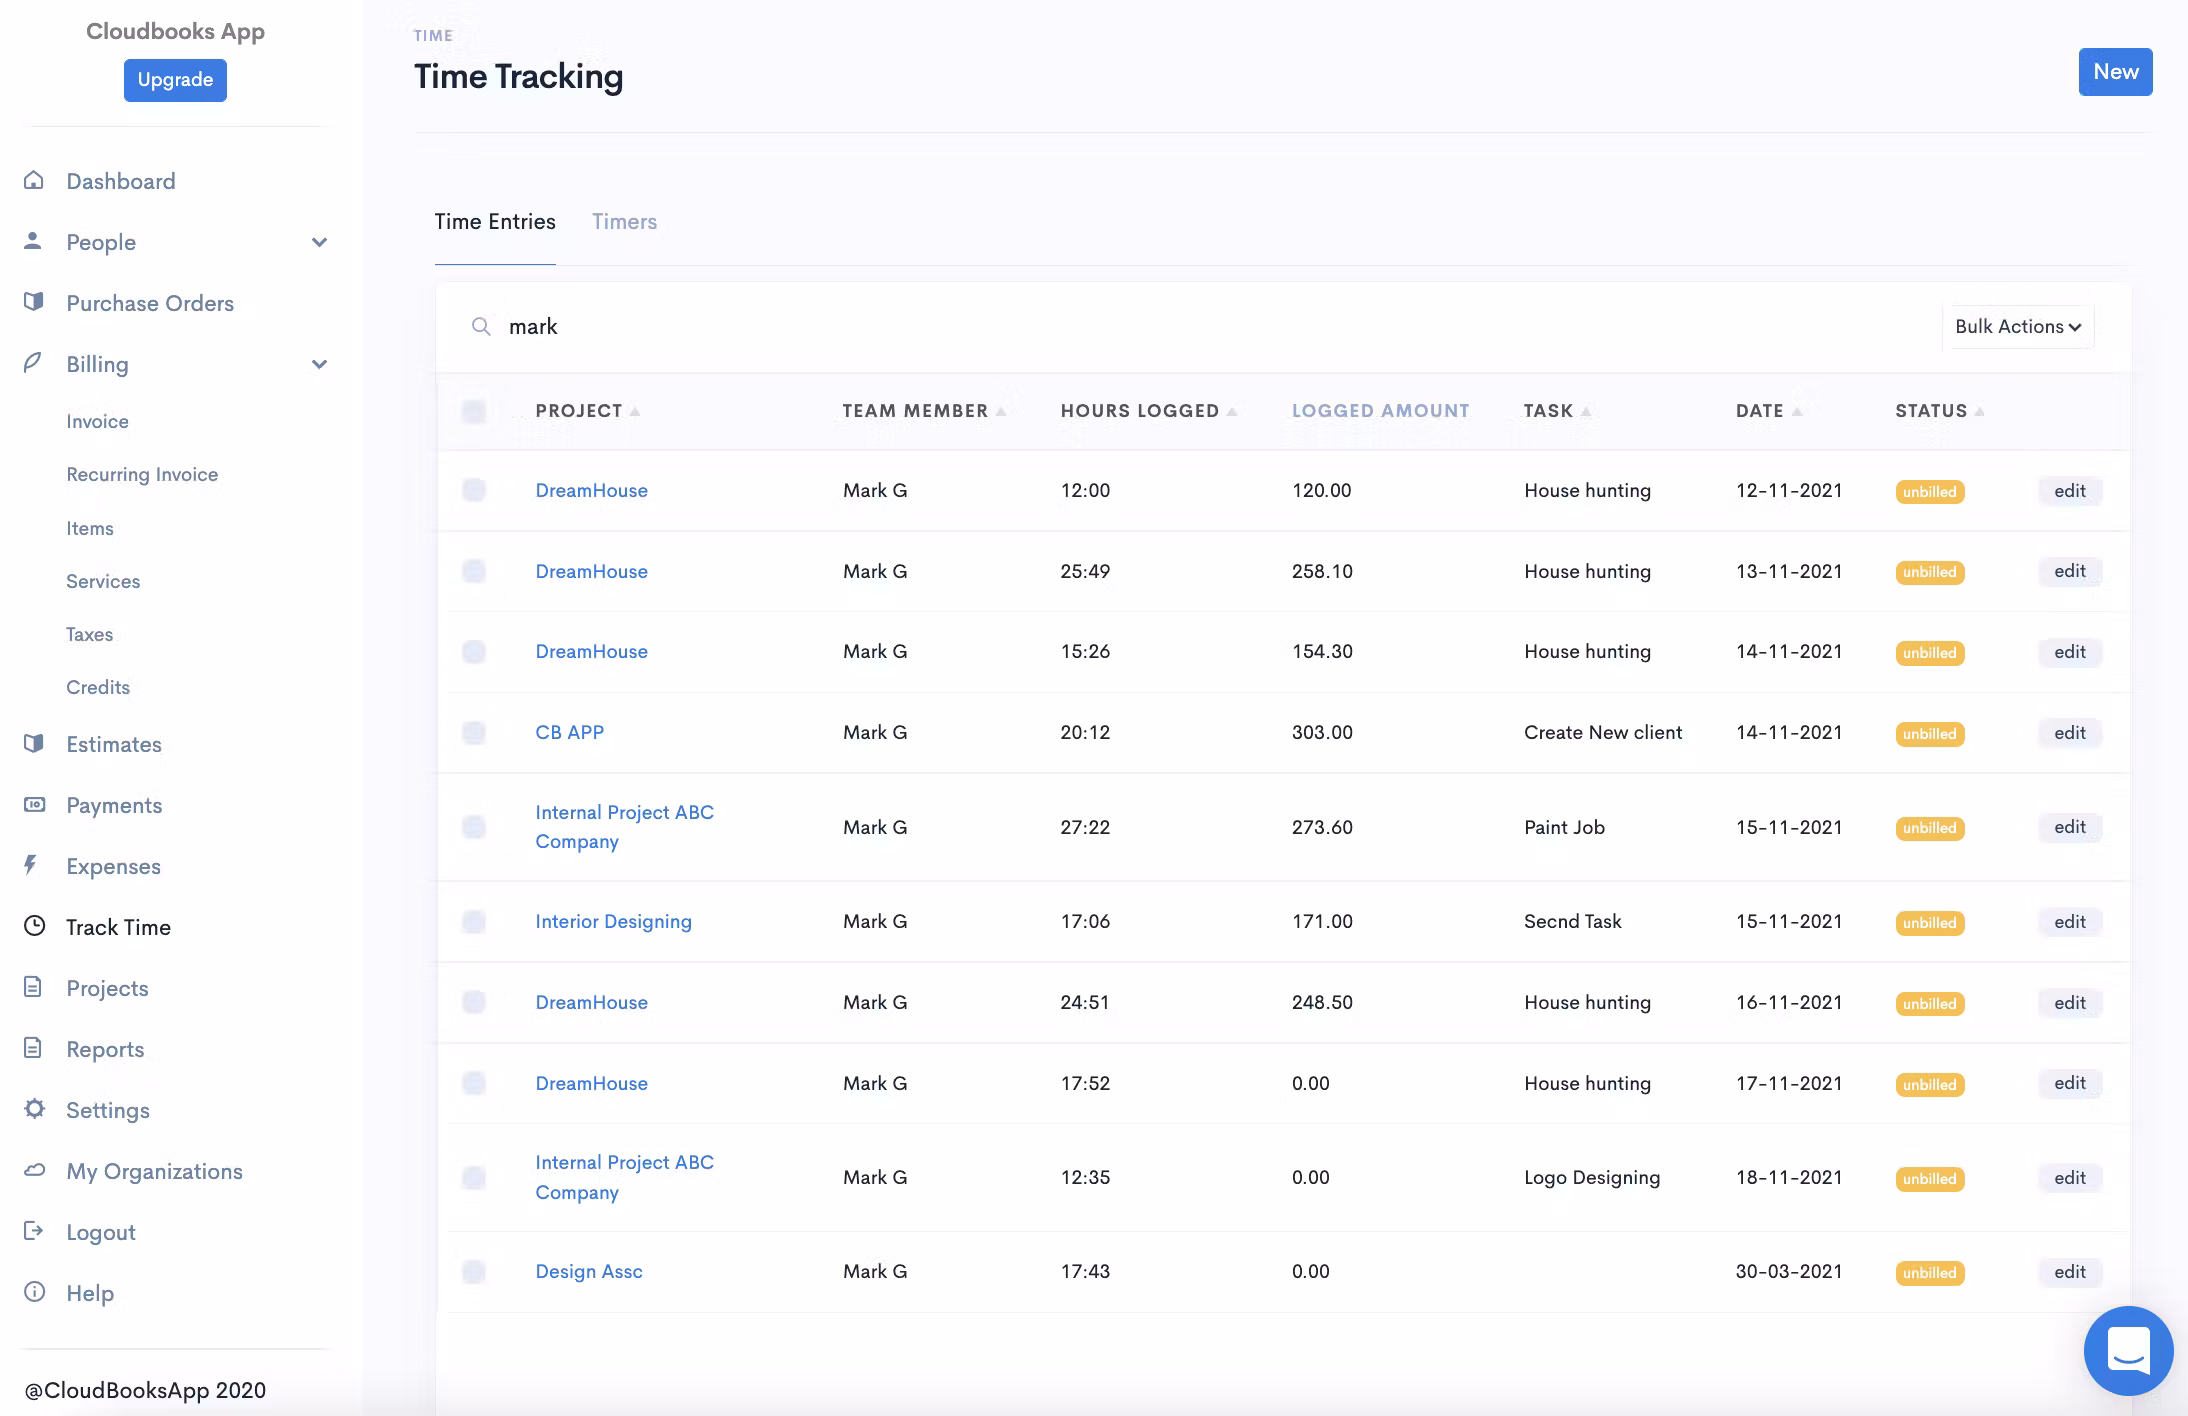Viewport: 2188px width, 1416px height.
Task: Click the Track Time clock icon
Action: [34, 926]
